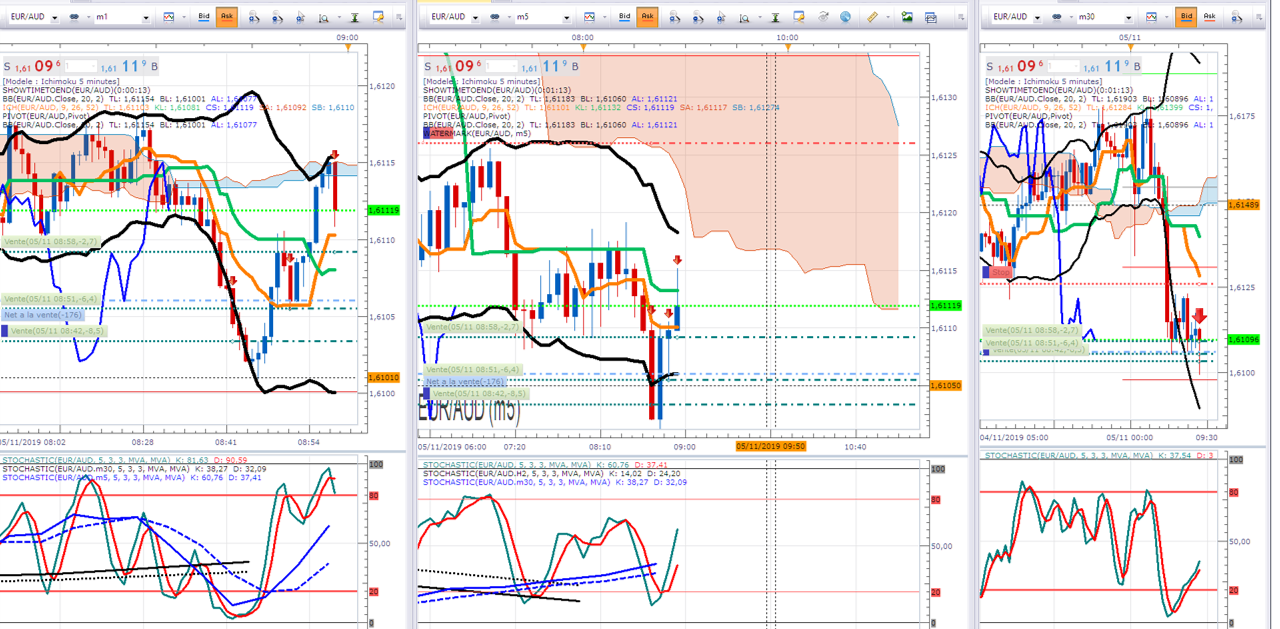1280x629 pixels.
Task: Click the picture snapshot icon in m5 toolbar
Action: (906, 17)
